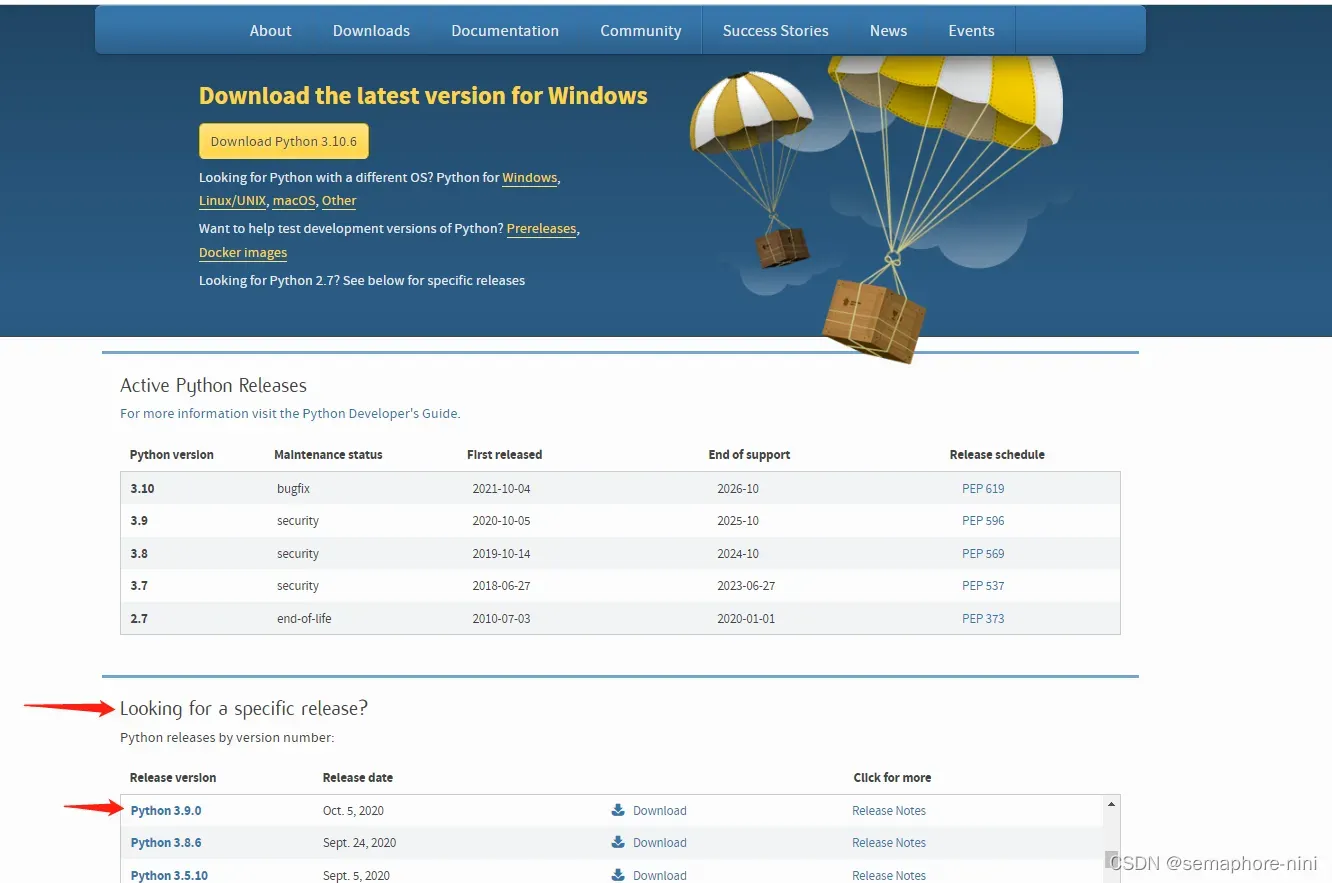Viewport: 1332px width, 883px height.
Task: Select version 3.8 in active releases table
Action: 139,554
